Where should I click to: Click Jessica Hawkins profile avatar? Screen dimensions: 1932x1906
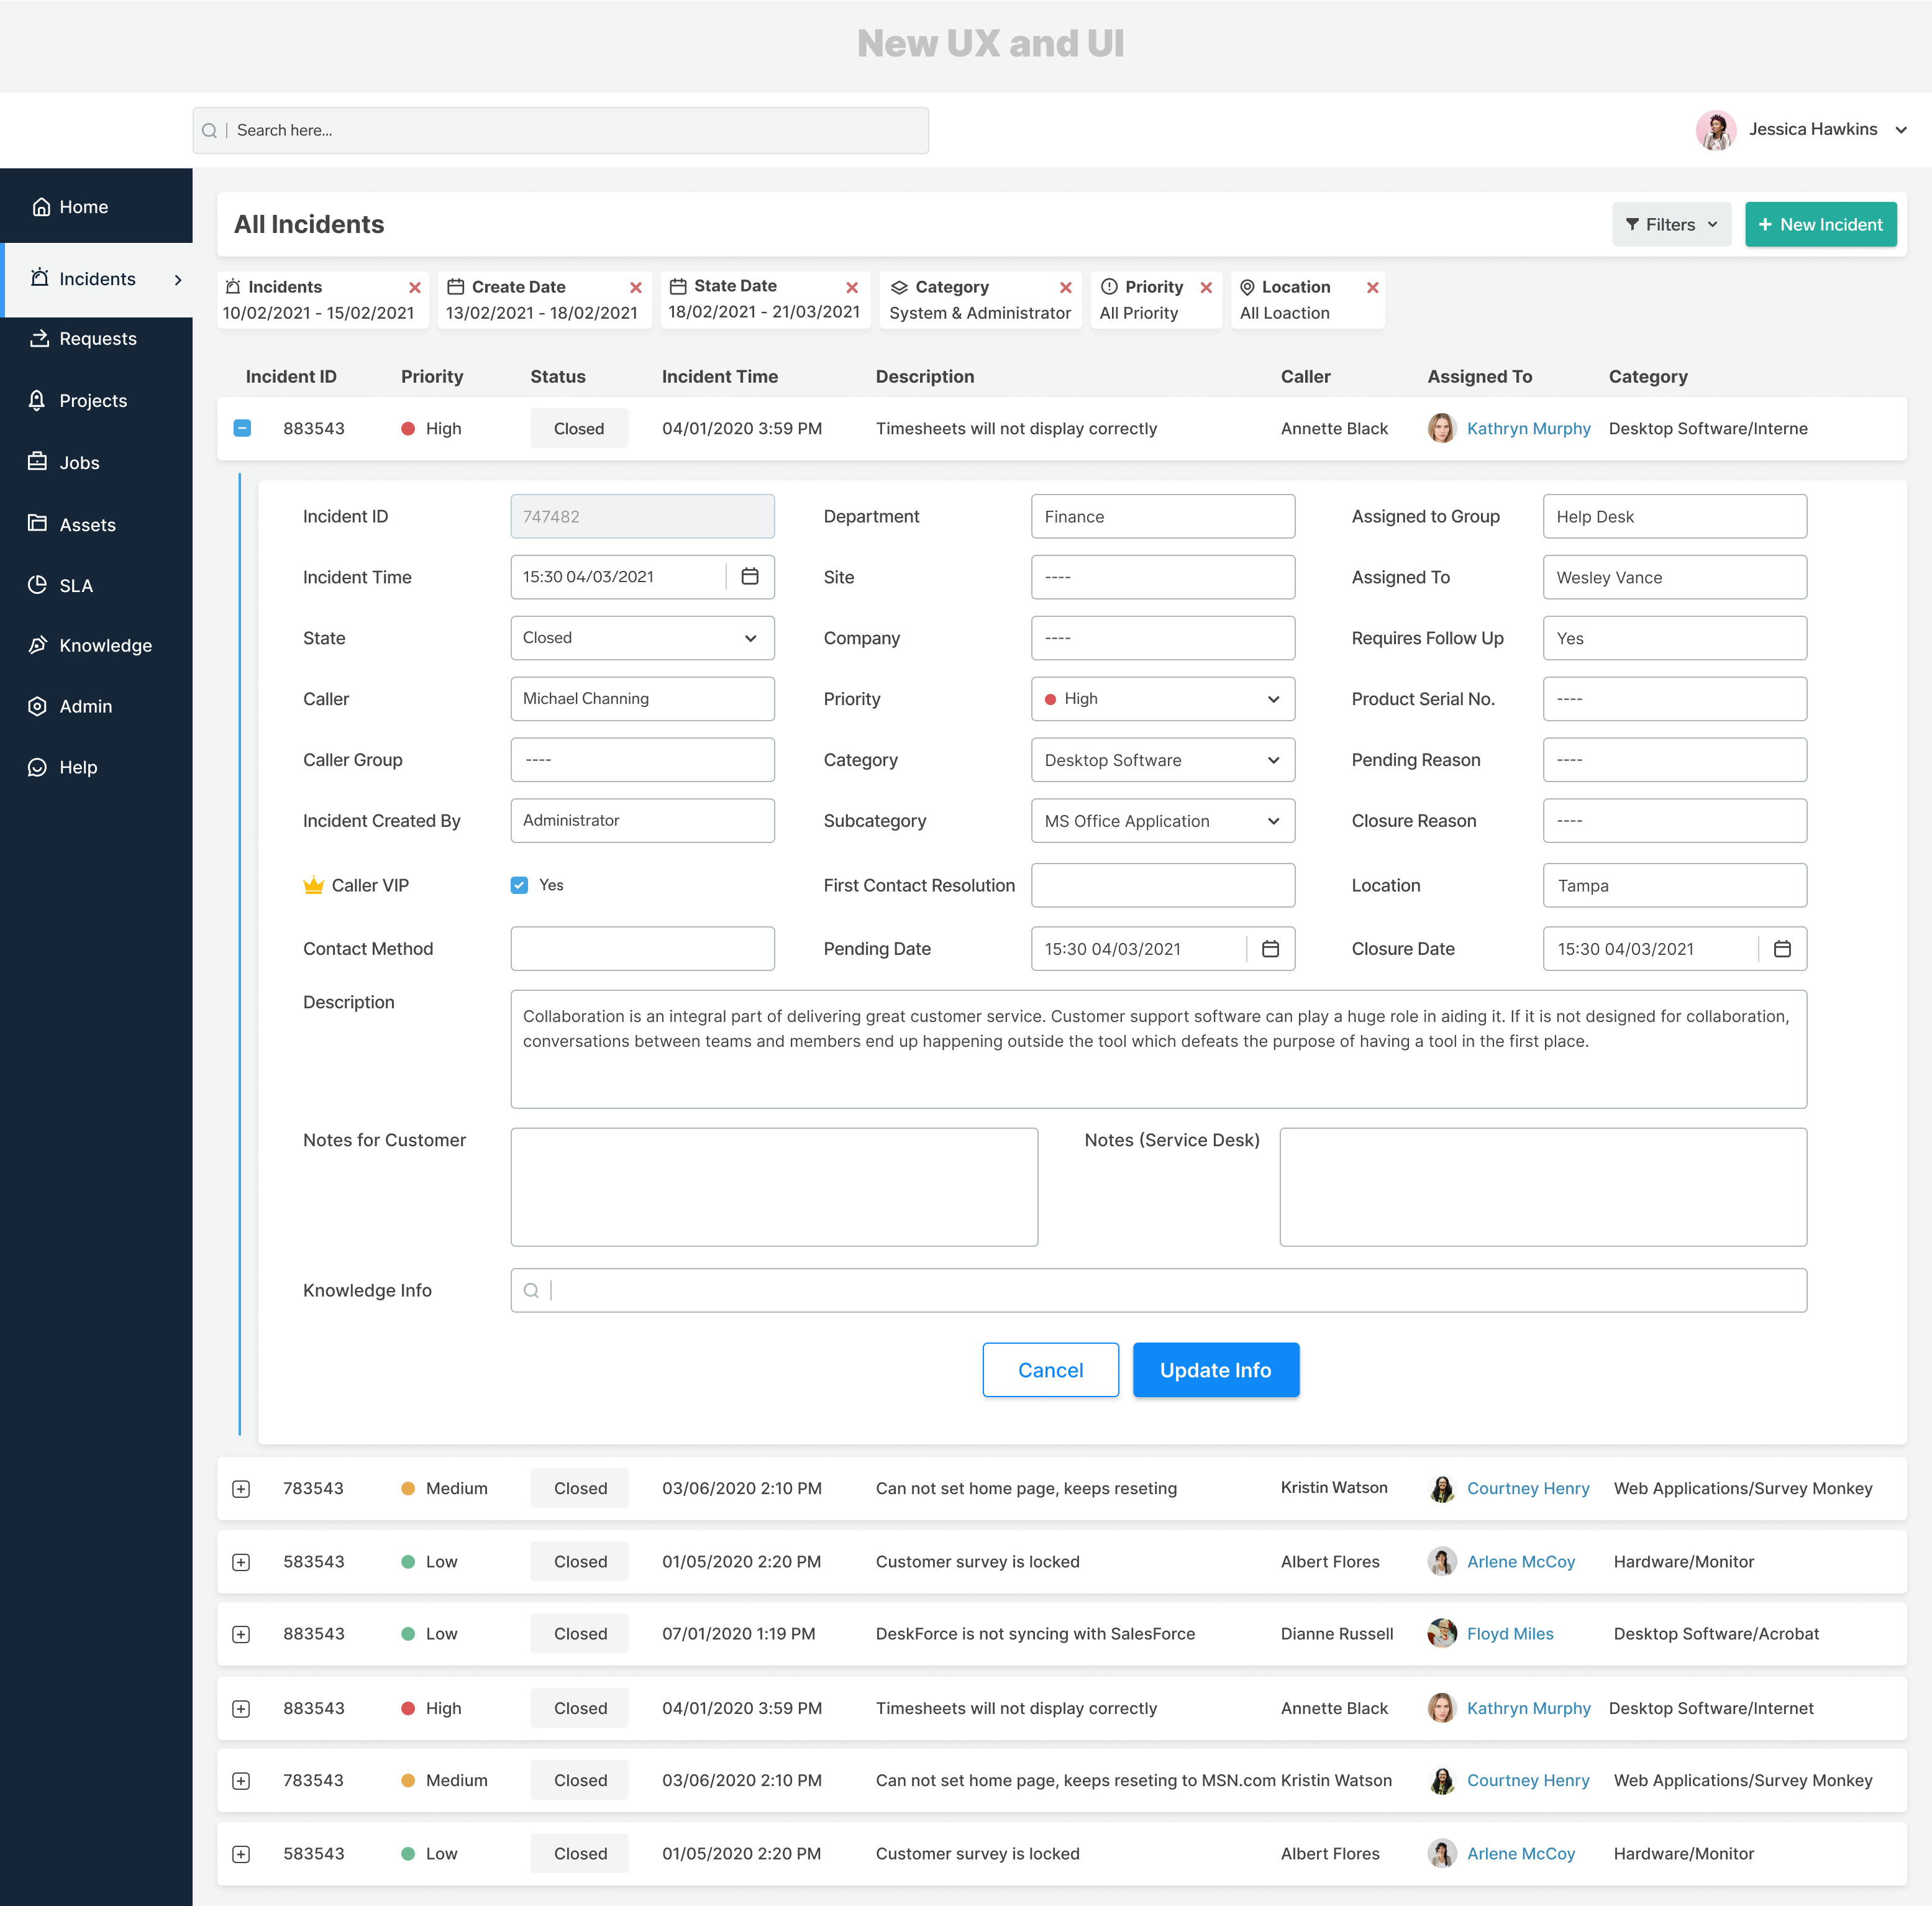(1715, 130)
